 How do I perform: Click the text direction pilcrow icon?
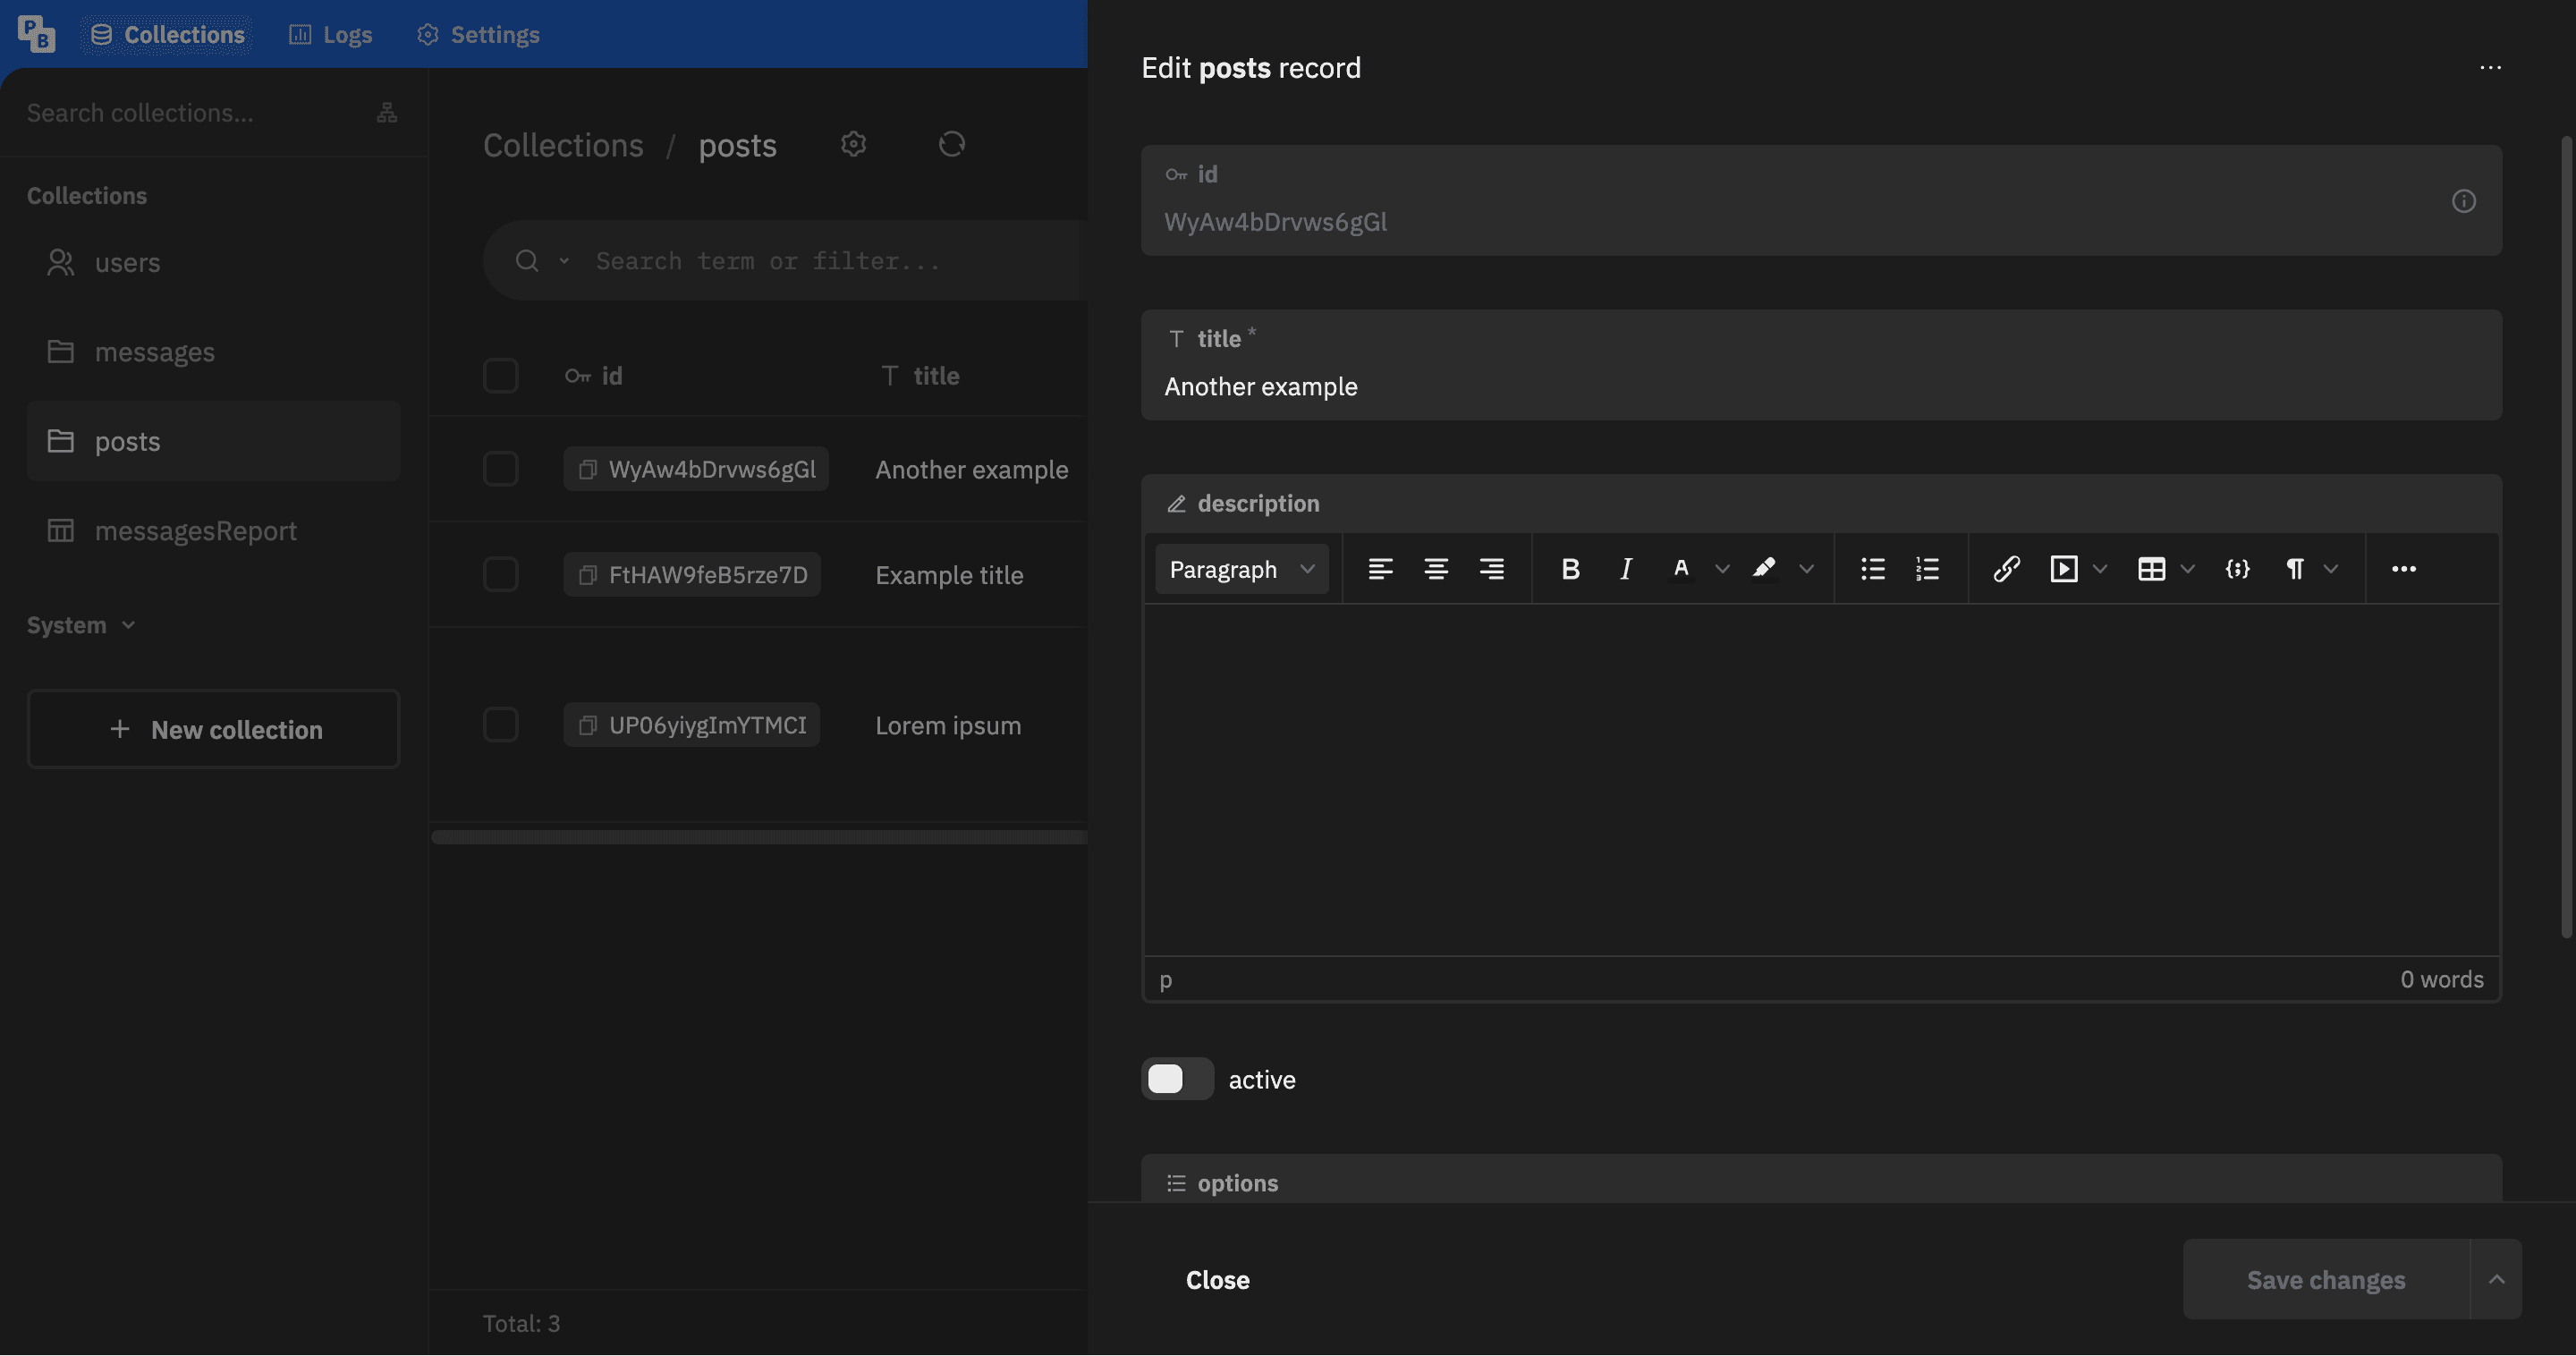(x=2294, y=569)
